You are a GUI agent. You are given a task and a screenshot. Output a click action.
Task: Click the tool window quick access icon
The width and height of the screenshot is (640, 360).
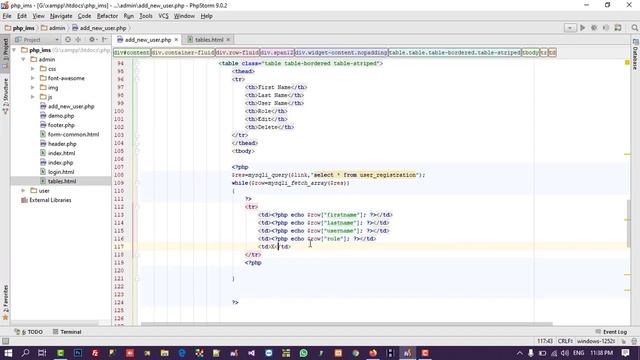point(5,341)
